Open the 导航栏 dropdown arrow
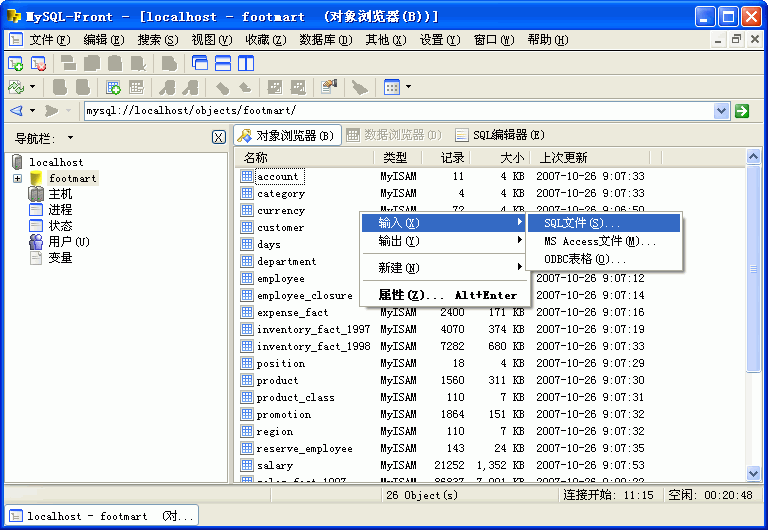768x530 pixels. [x=71, y=138]
